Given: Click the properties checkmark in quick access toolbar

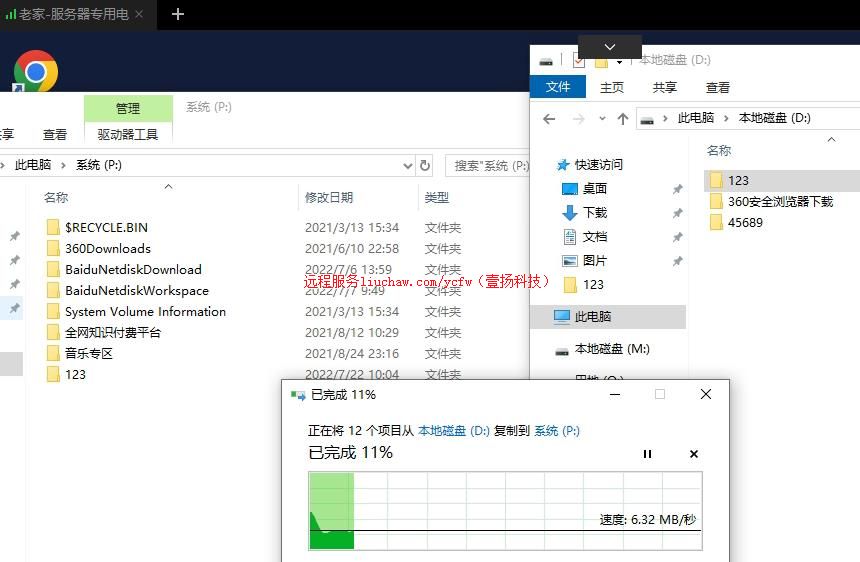Looking at the screenshot, I should (x=578, y=61).
